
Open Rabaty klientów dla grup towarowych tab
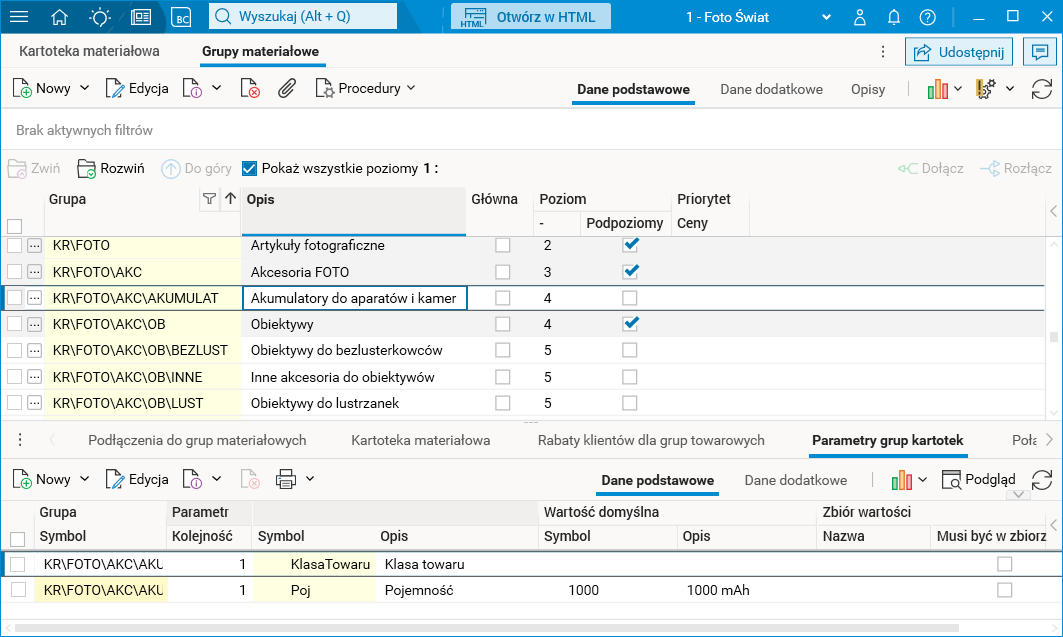click(651, 440)
